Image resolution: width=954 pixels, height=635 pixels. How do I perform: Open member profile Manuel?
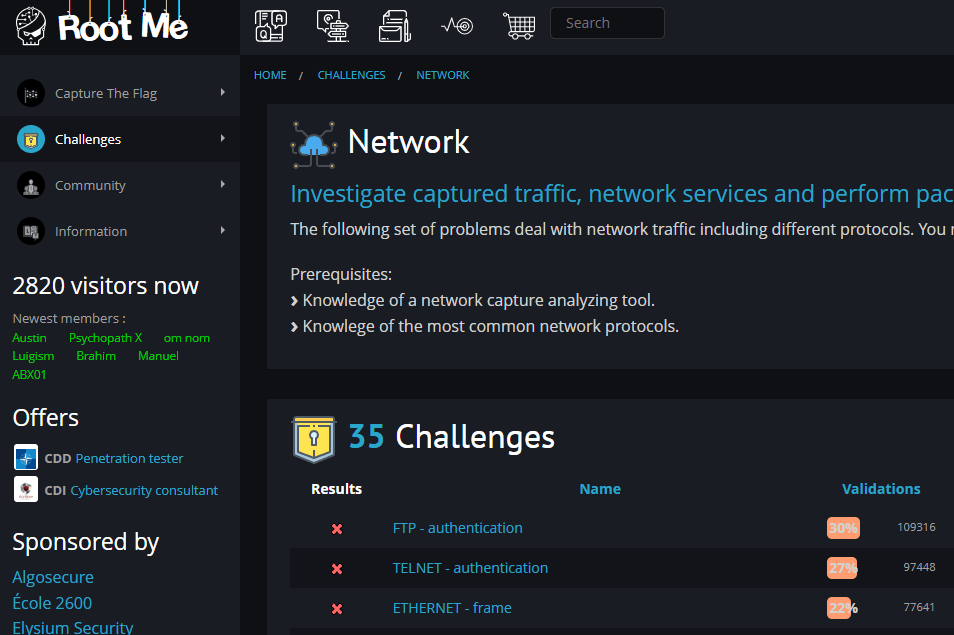point(158,356)
